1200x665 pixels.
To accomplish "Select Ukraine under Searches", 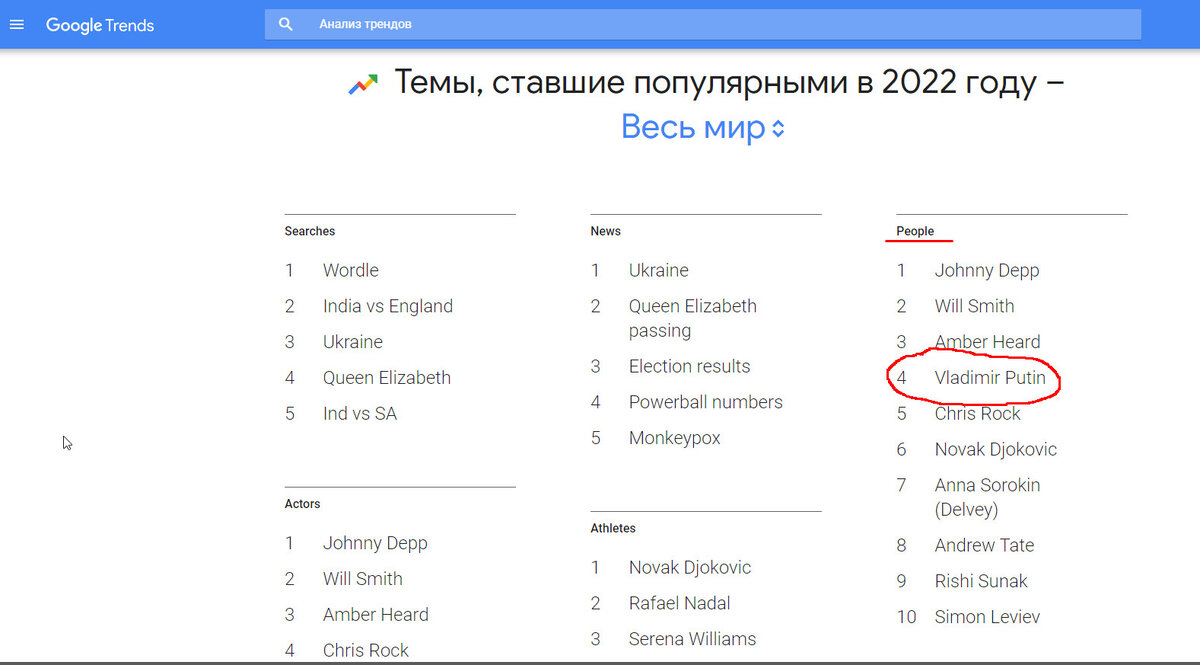I will (x=353, y=342).
